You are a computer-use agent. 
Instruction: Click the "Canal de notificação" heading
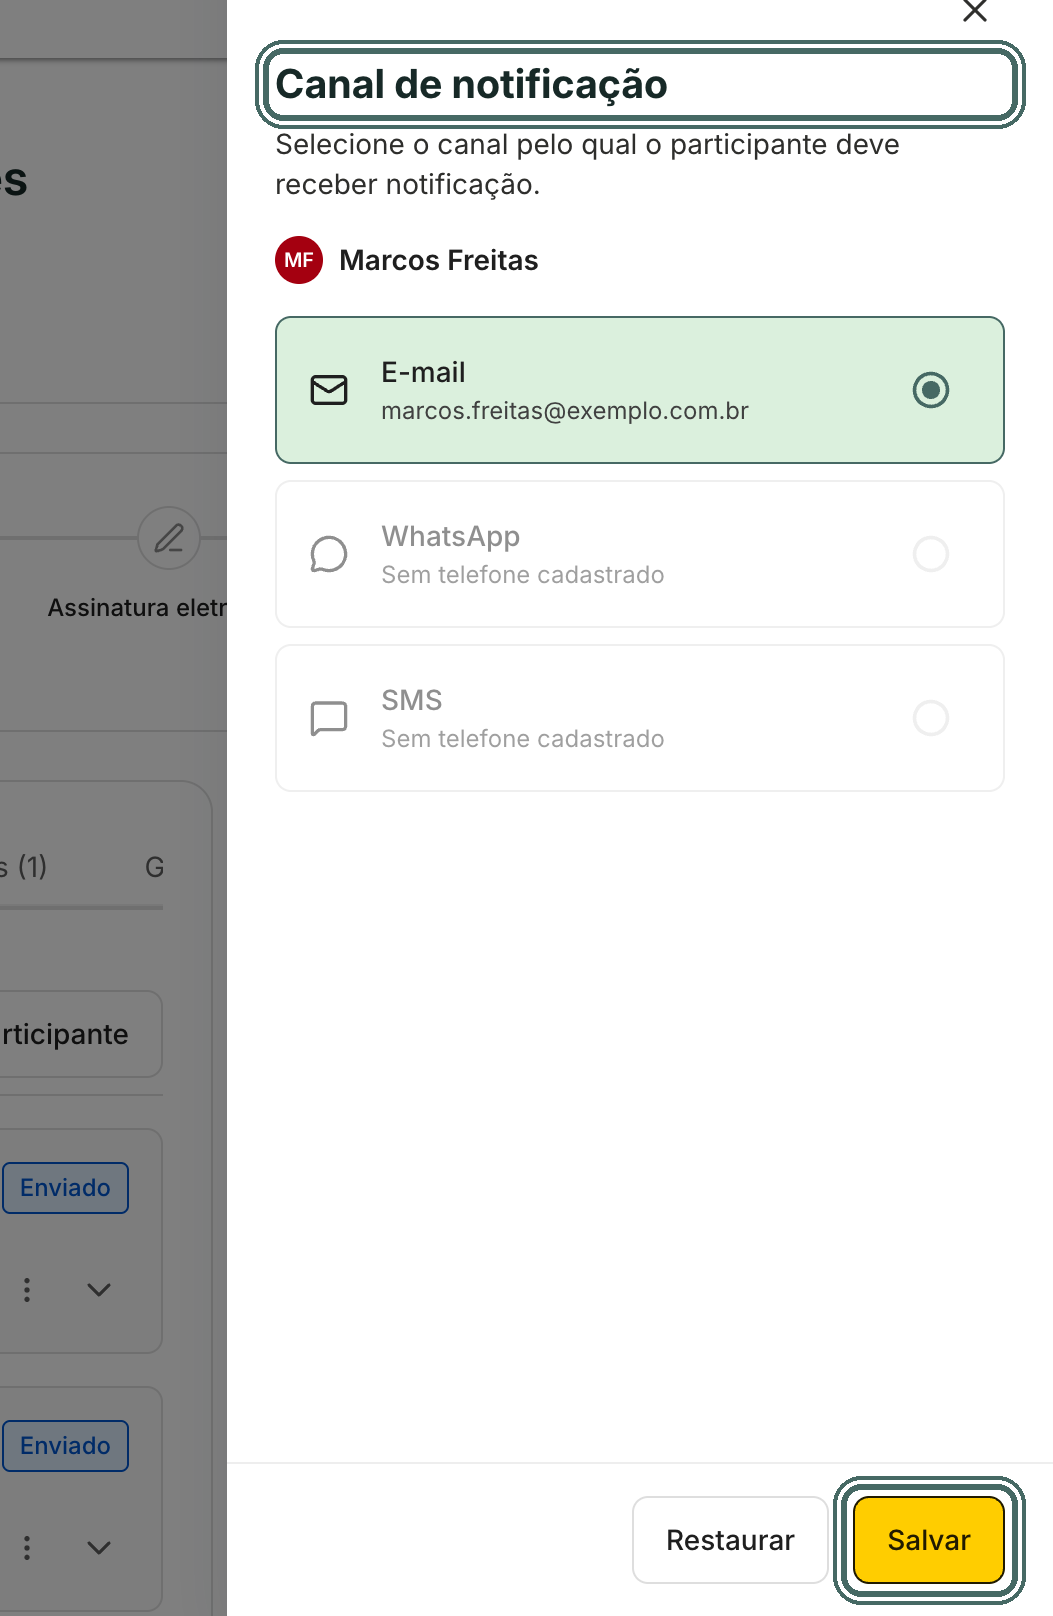tap(471, 85)
